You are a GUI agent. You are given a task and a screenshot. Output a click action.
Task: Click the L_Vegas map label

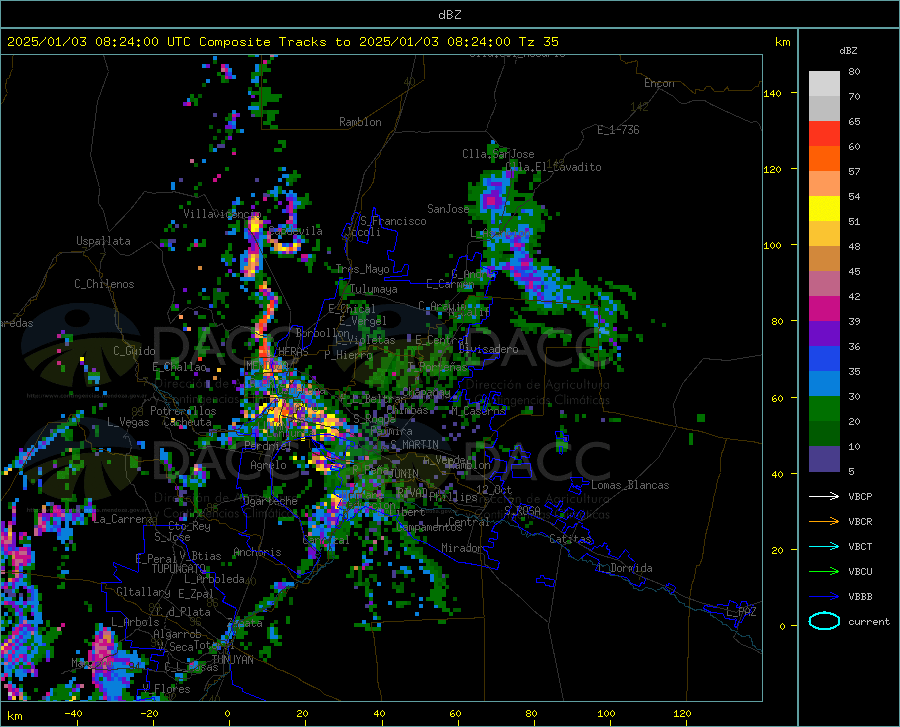(x=128, y=422)
